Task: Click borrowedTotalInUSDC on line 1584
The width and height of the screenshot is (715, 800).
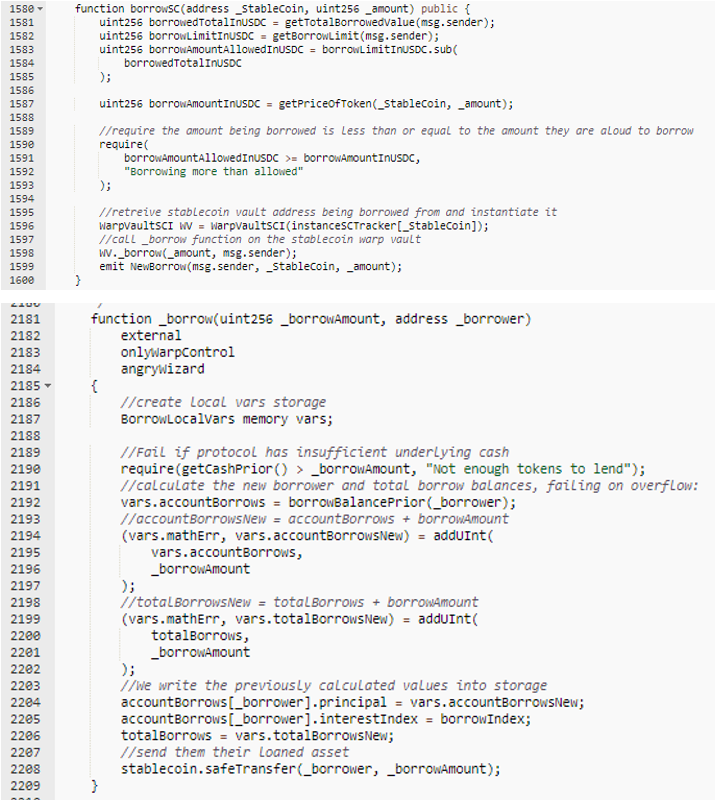Action: point(183,63)
